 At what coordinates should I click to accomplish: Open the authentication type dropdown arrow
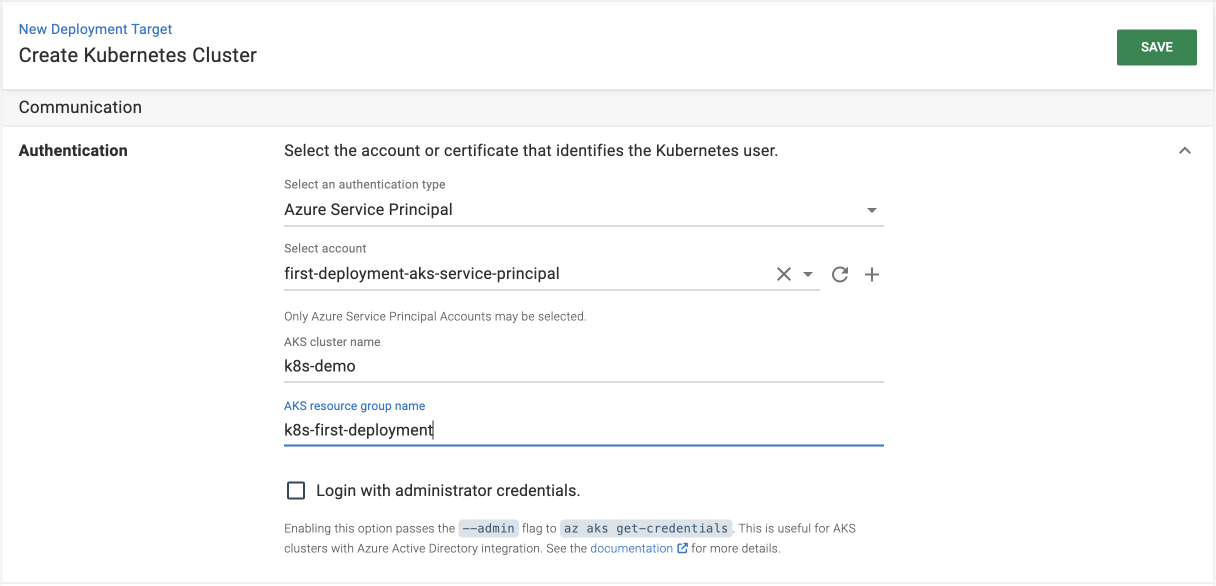pos(871,210)
